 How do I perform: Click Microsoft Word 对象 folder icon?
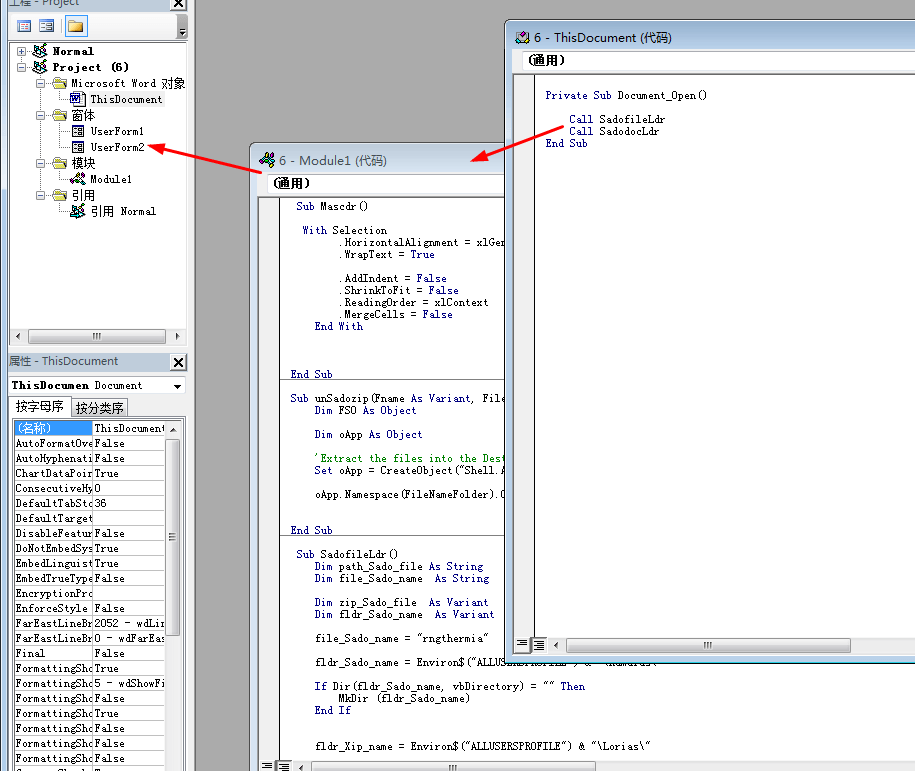[x=60, y=83]
